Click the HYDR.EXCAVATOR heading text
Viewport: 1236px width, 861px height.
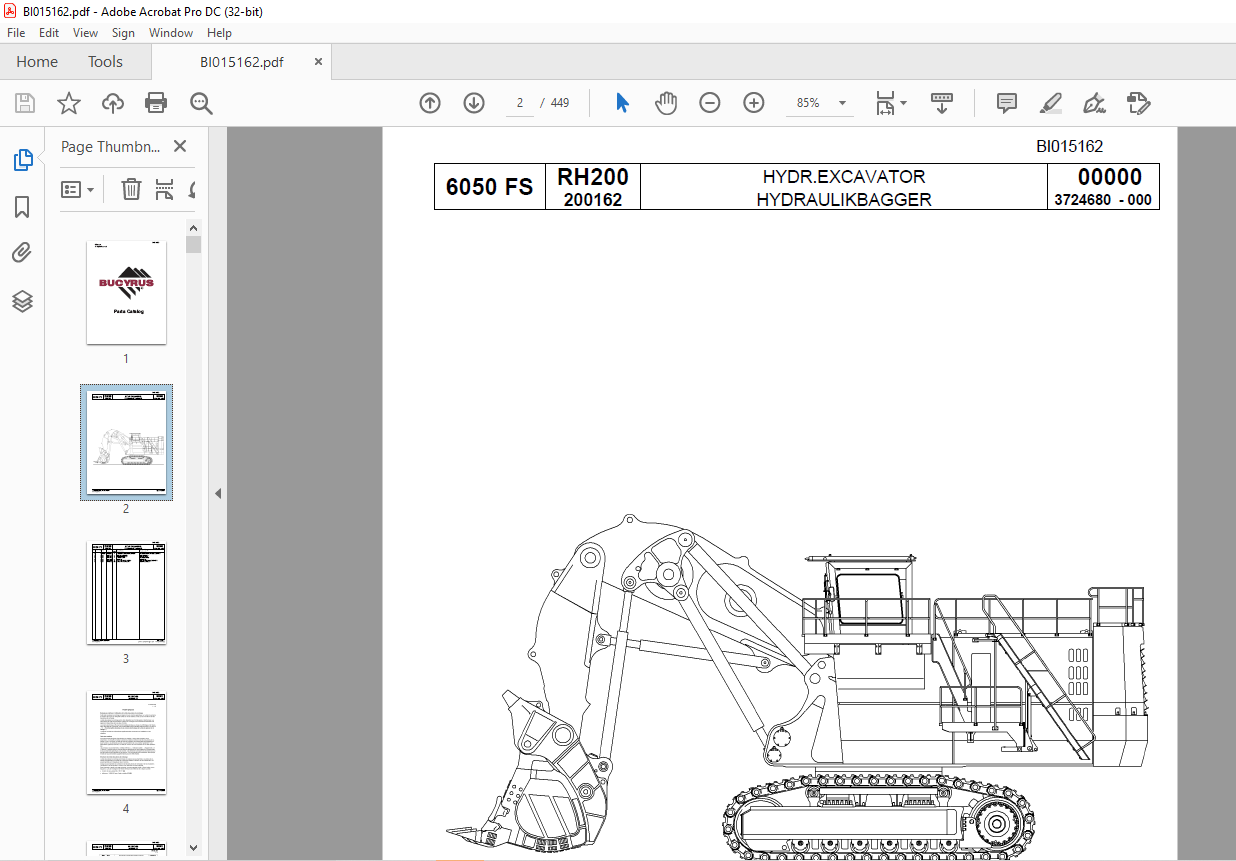point(844,177)
